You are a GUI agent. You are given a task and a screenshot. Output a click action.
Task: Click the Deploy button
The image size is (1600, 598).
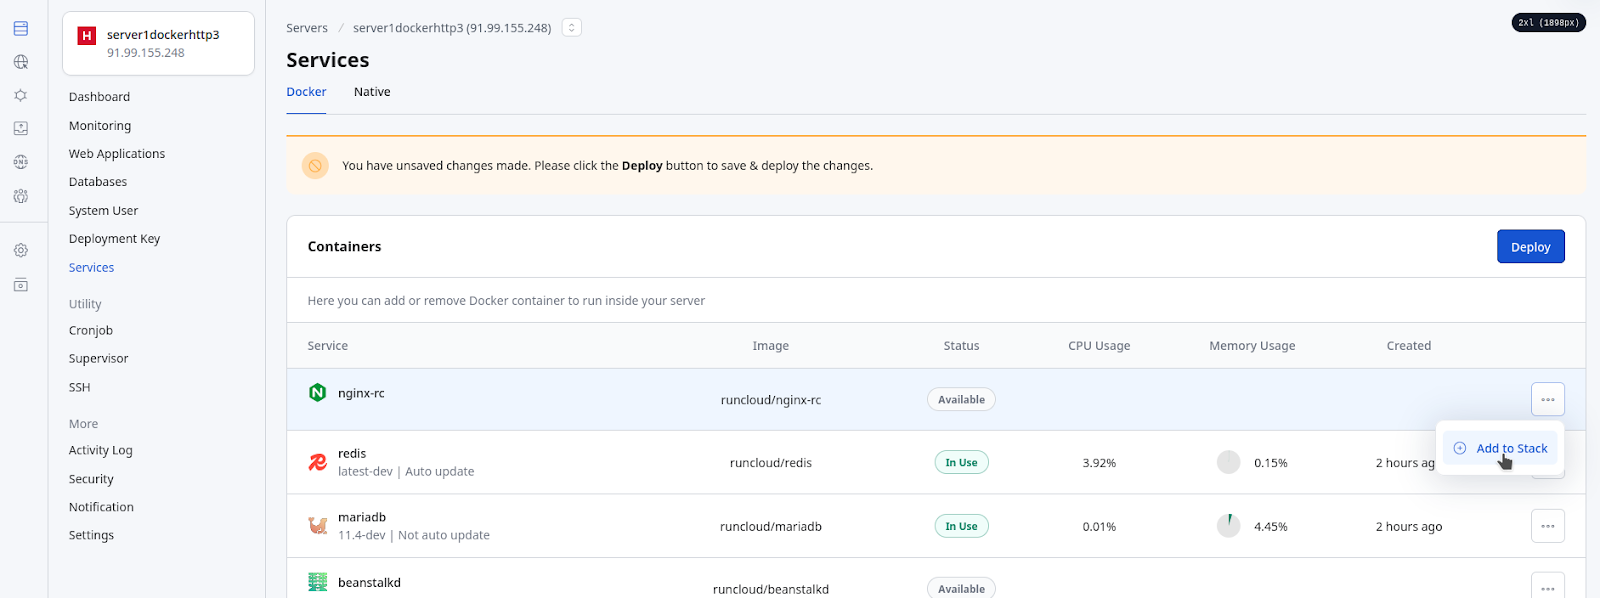pyautogui.click(x=1530, y=247)
